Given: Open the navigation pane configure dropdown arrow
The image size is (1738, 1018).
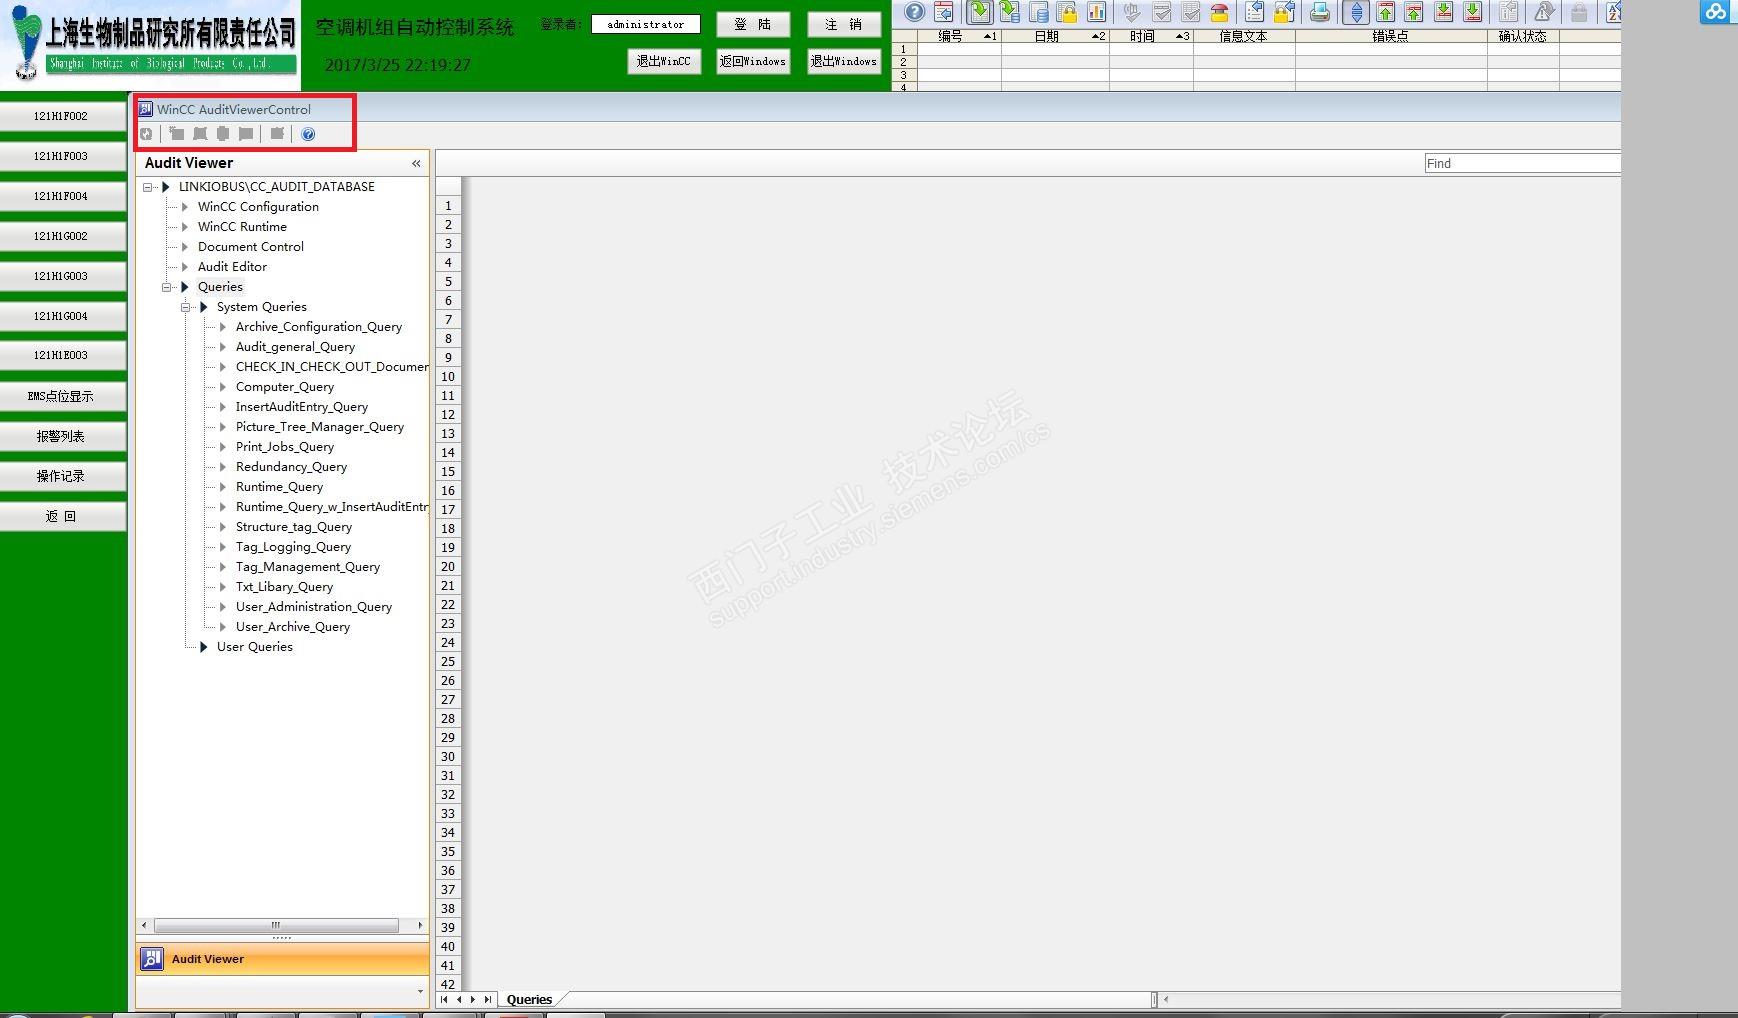Looking at the screenshot, I should click(420, 991).
